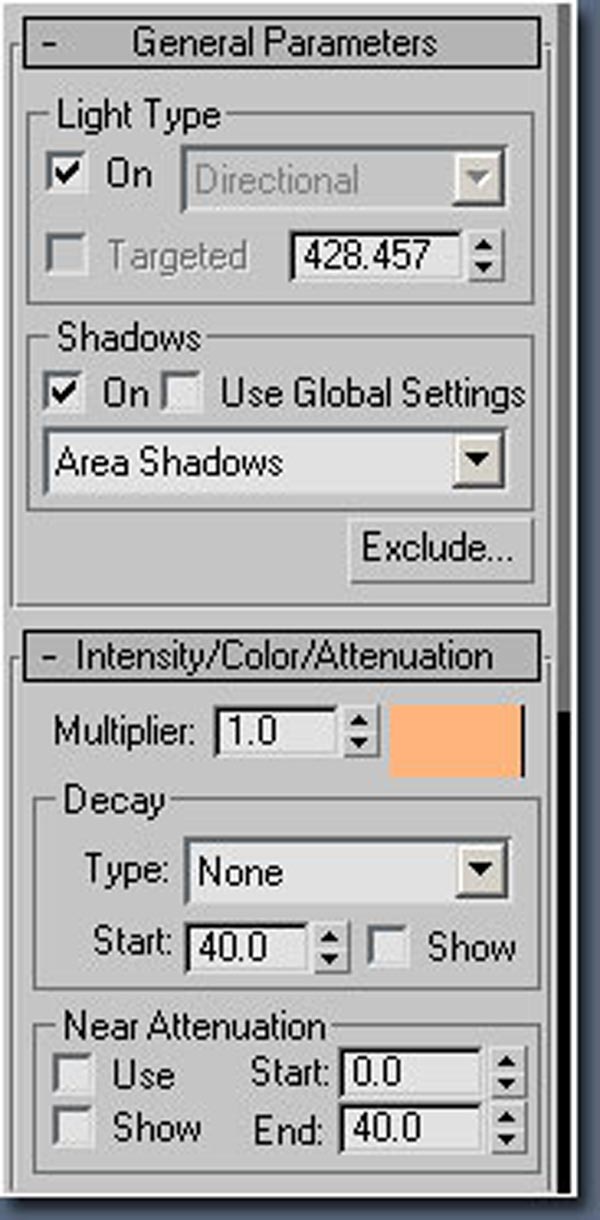Image resolution: width=600 pixels, height=1220 pixels.
Task: Open the Area Shadows type dropdown
Action: 275,462
